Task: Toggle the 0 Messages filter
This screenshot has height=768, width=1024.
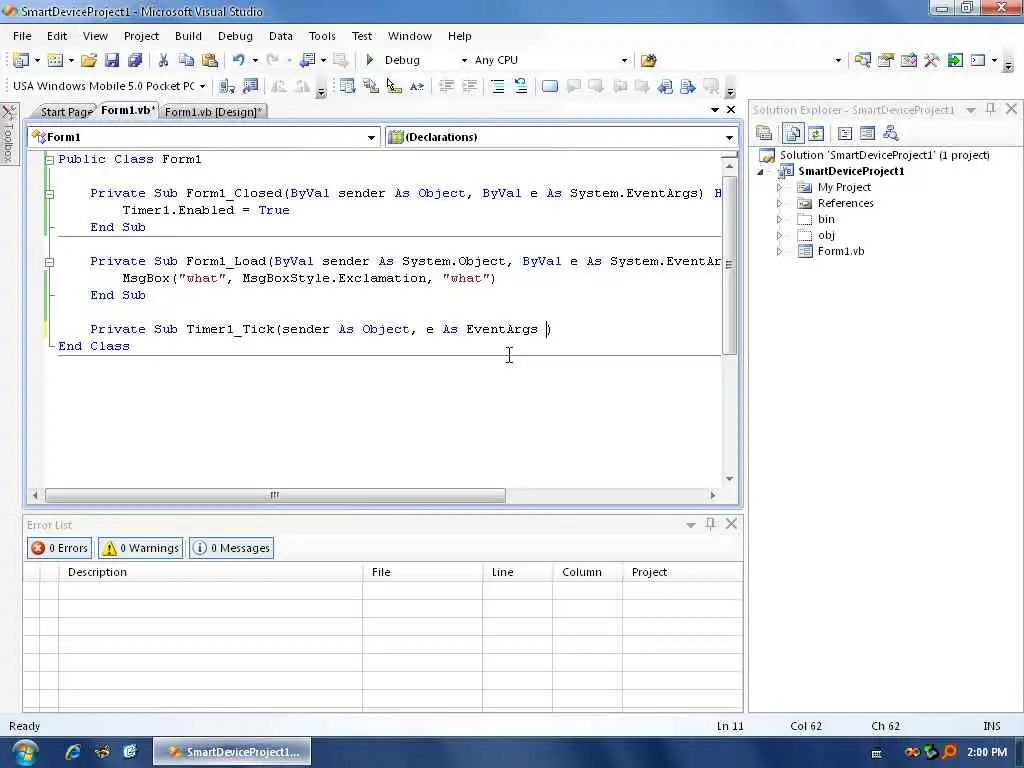Action: (x=231, y=548)
